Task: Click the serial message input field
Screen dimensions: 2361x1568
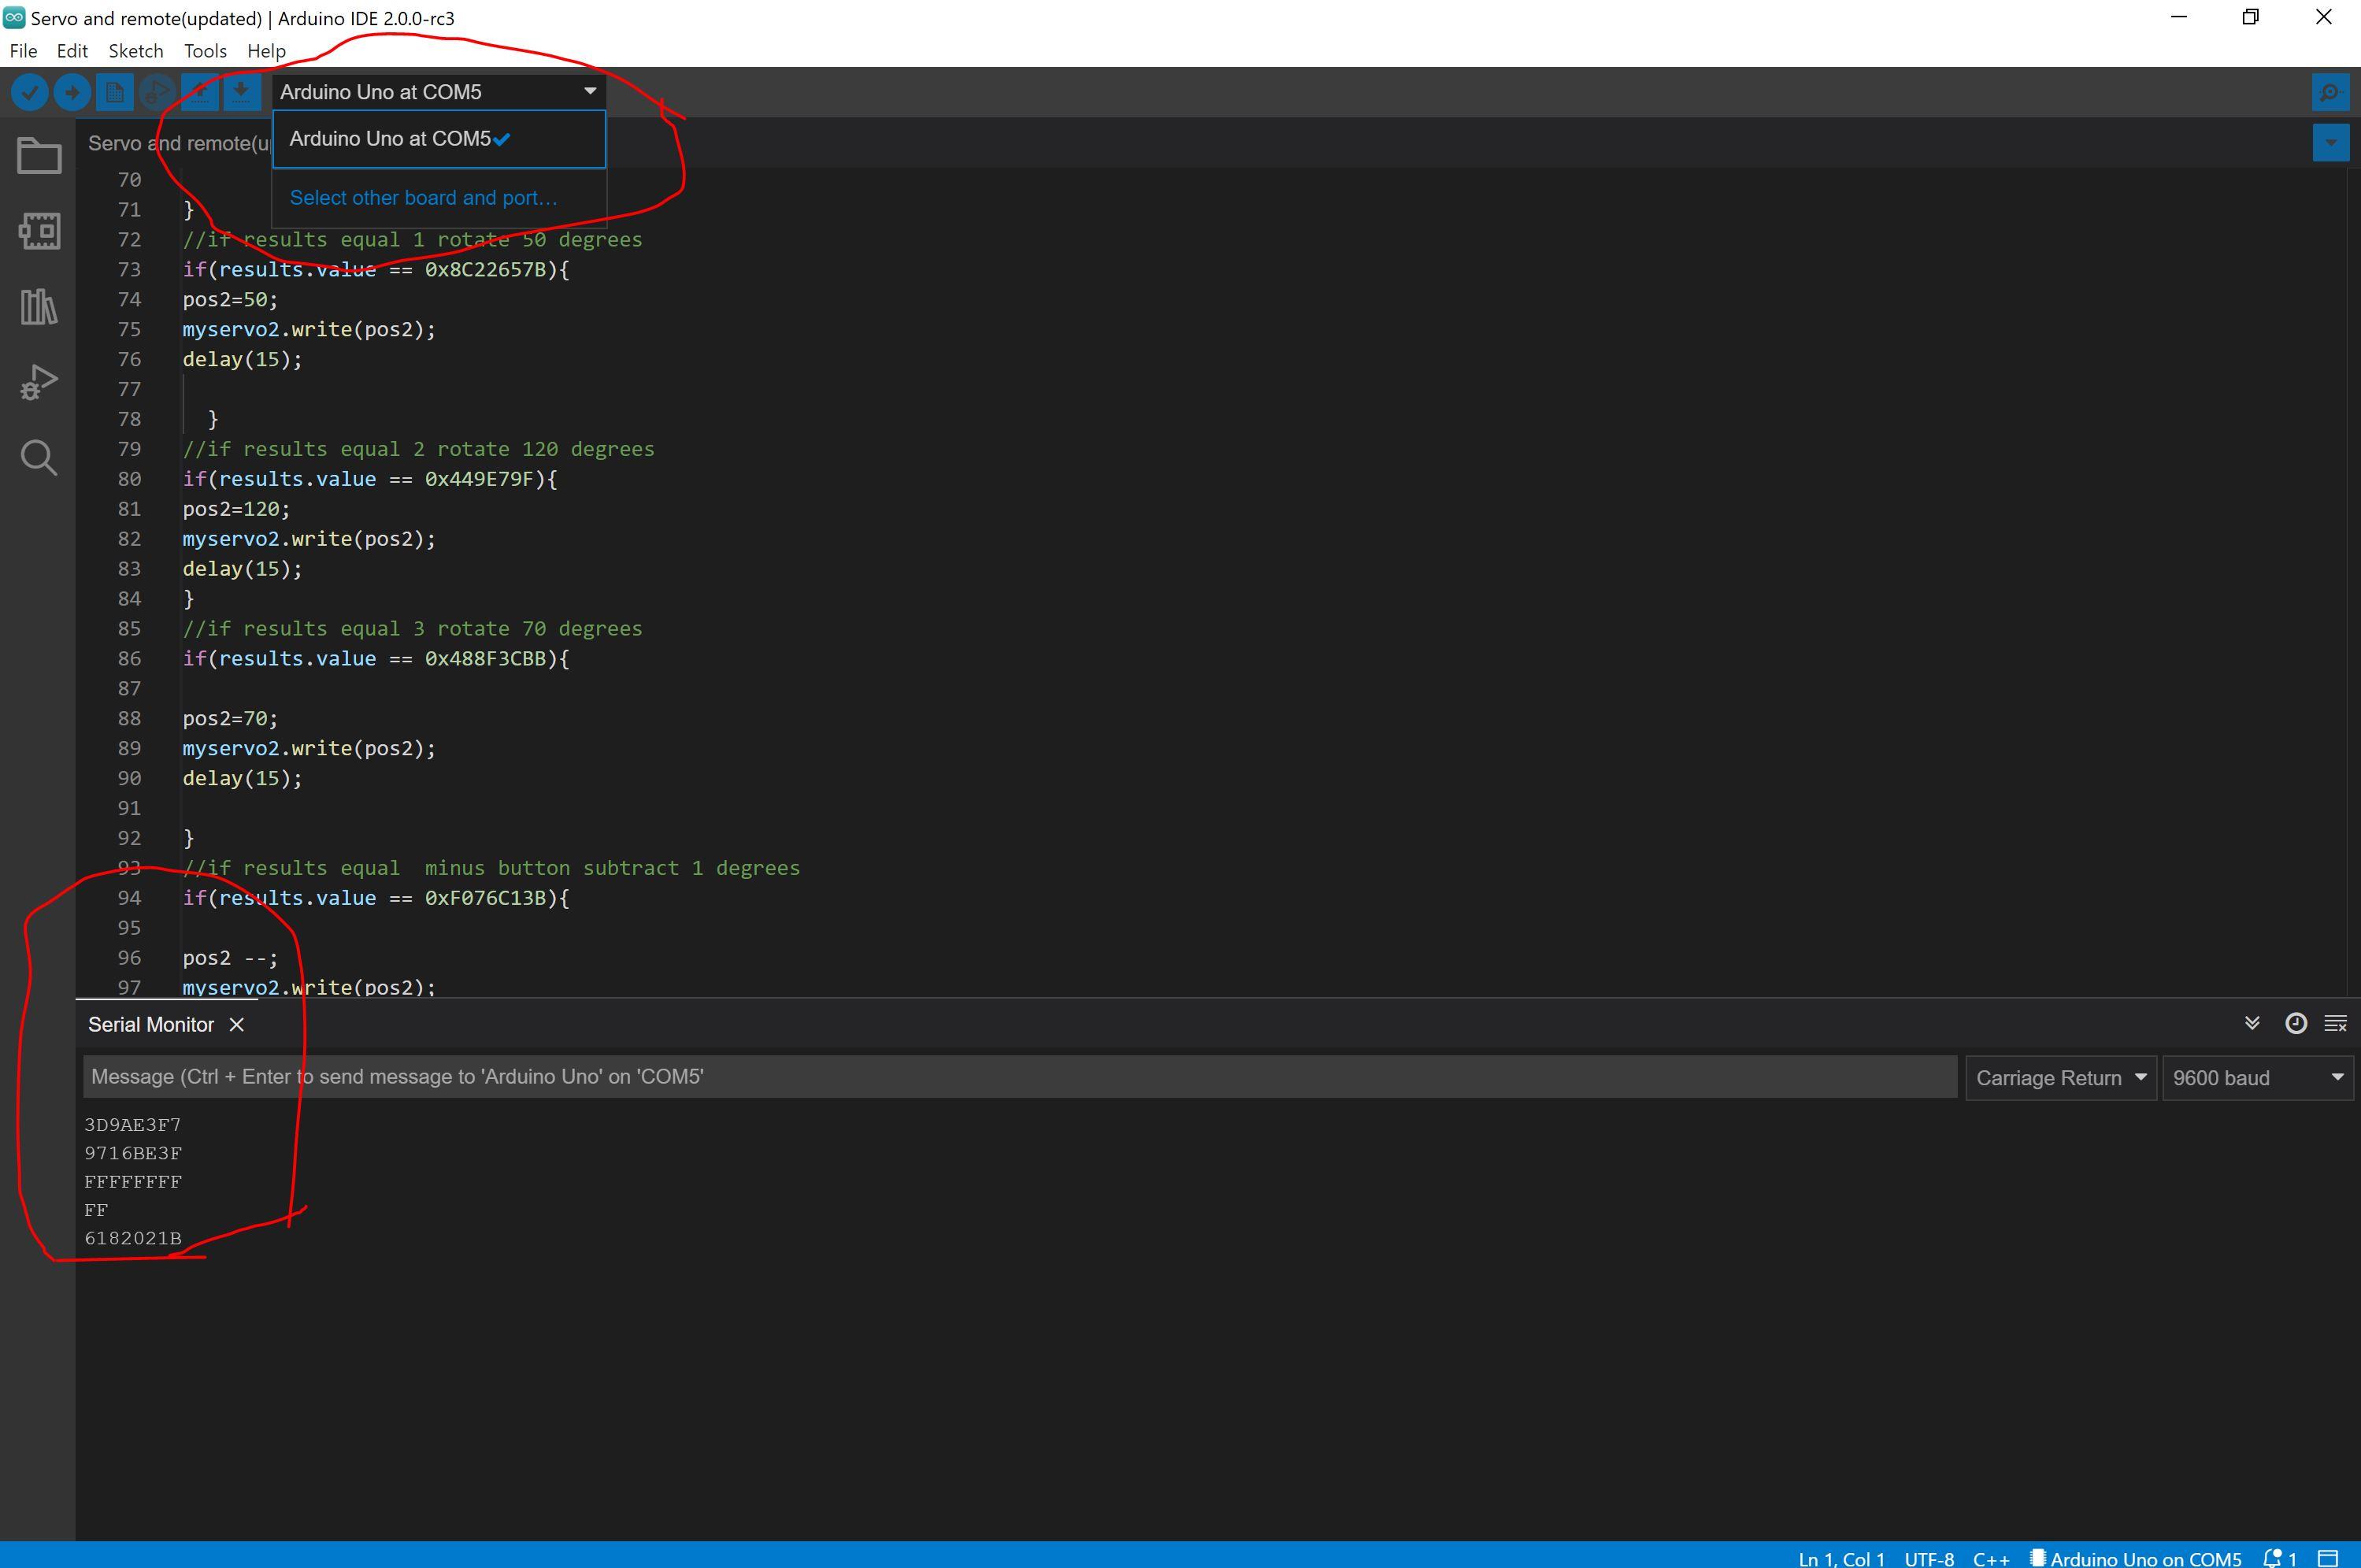Action: point(1020,1077)
